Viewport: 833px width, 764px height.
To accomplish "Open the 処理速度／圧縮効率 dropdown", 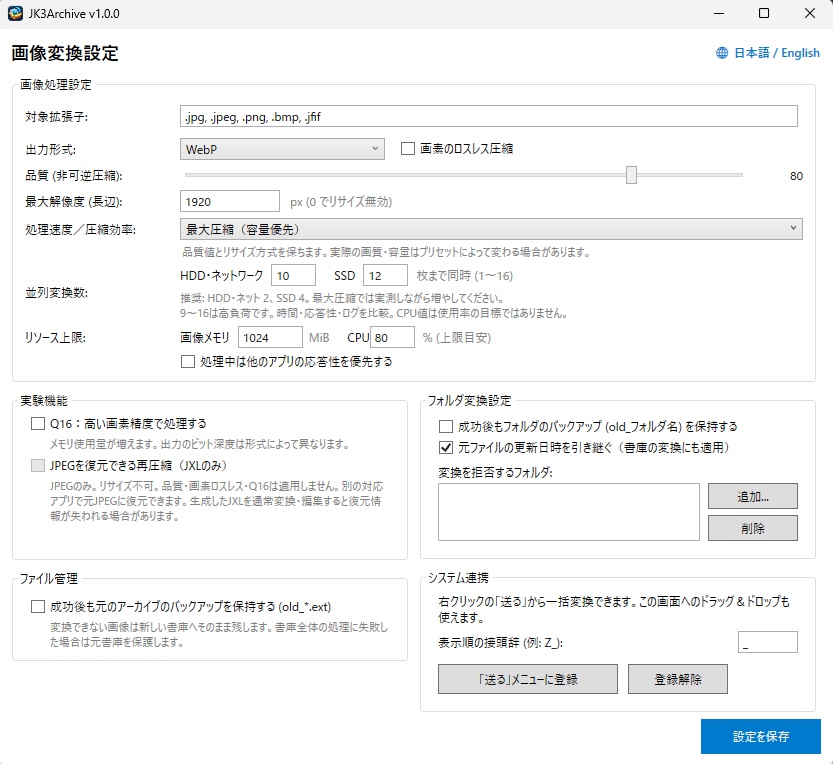I will (491, 229).
